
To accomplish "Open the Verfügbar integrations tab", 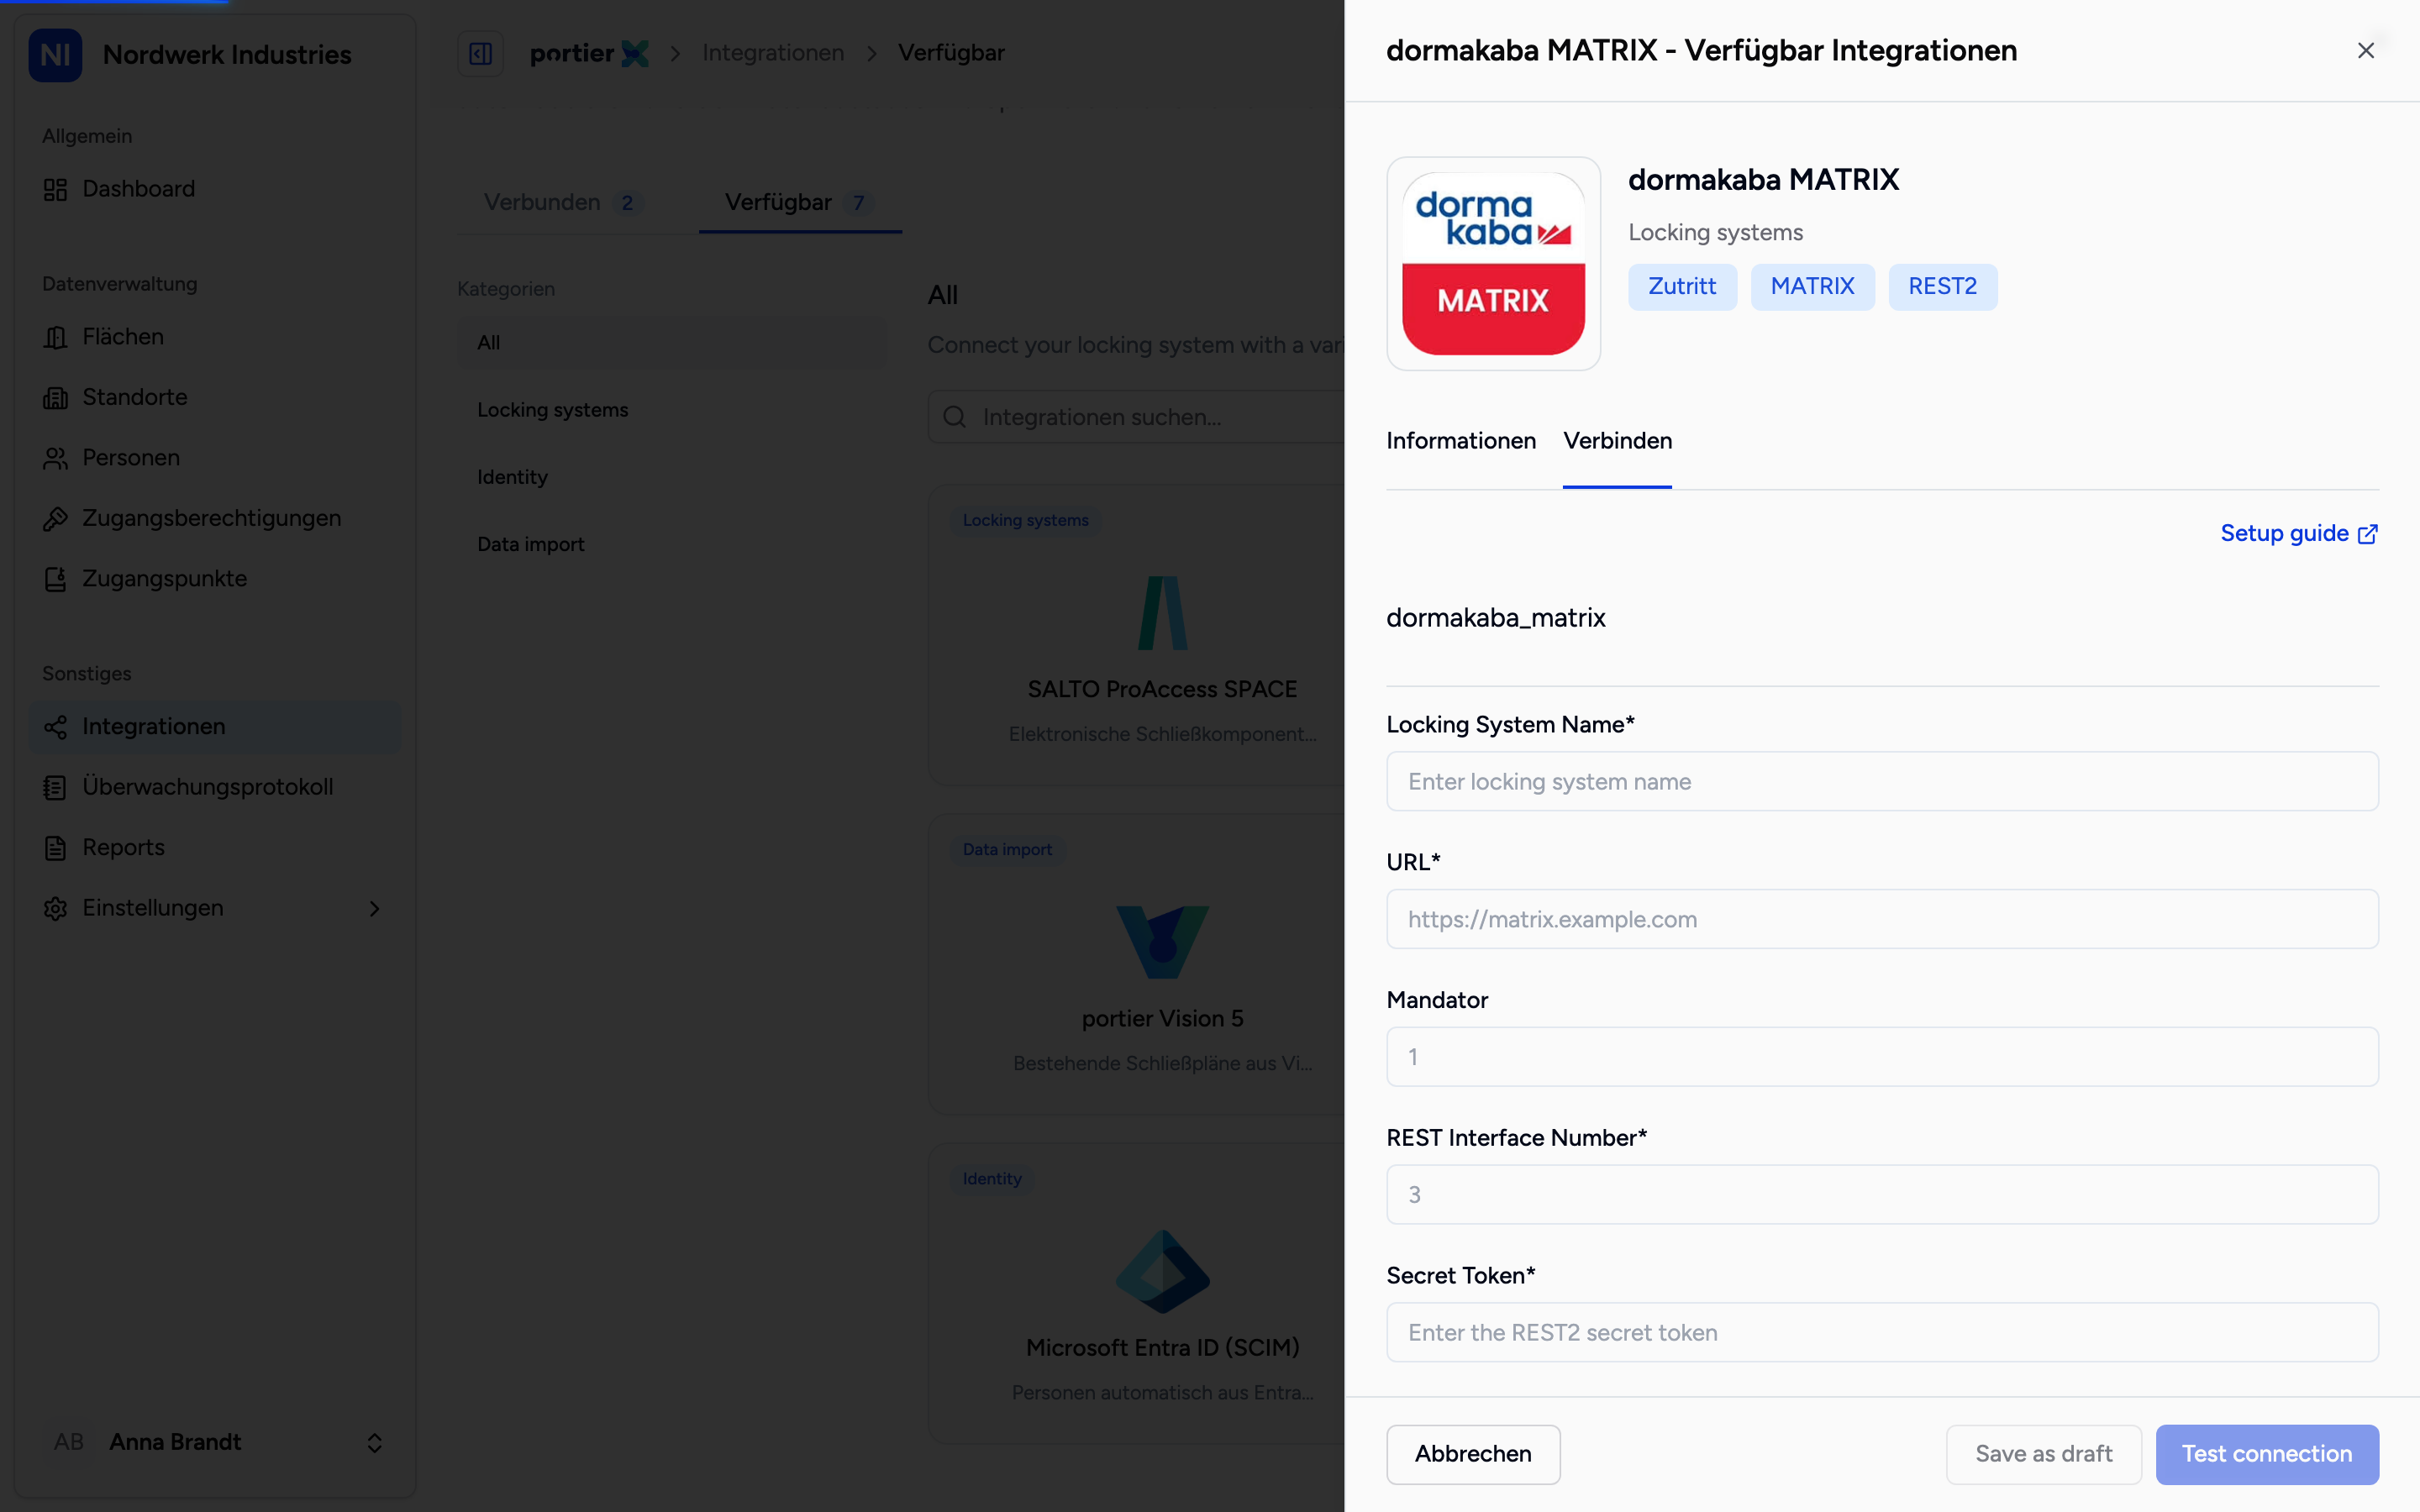I will [800, 203].
